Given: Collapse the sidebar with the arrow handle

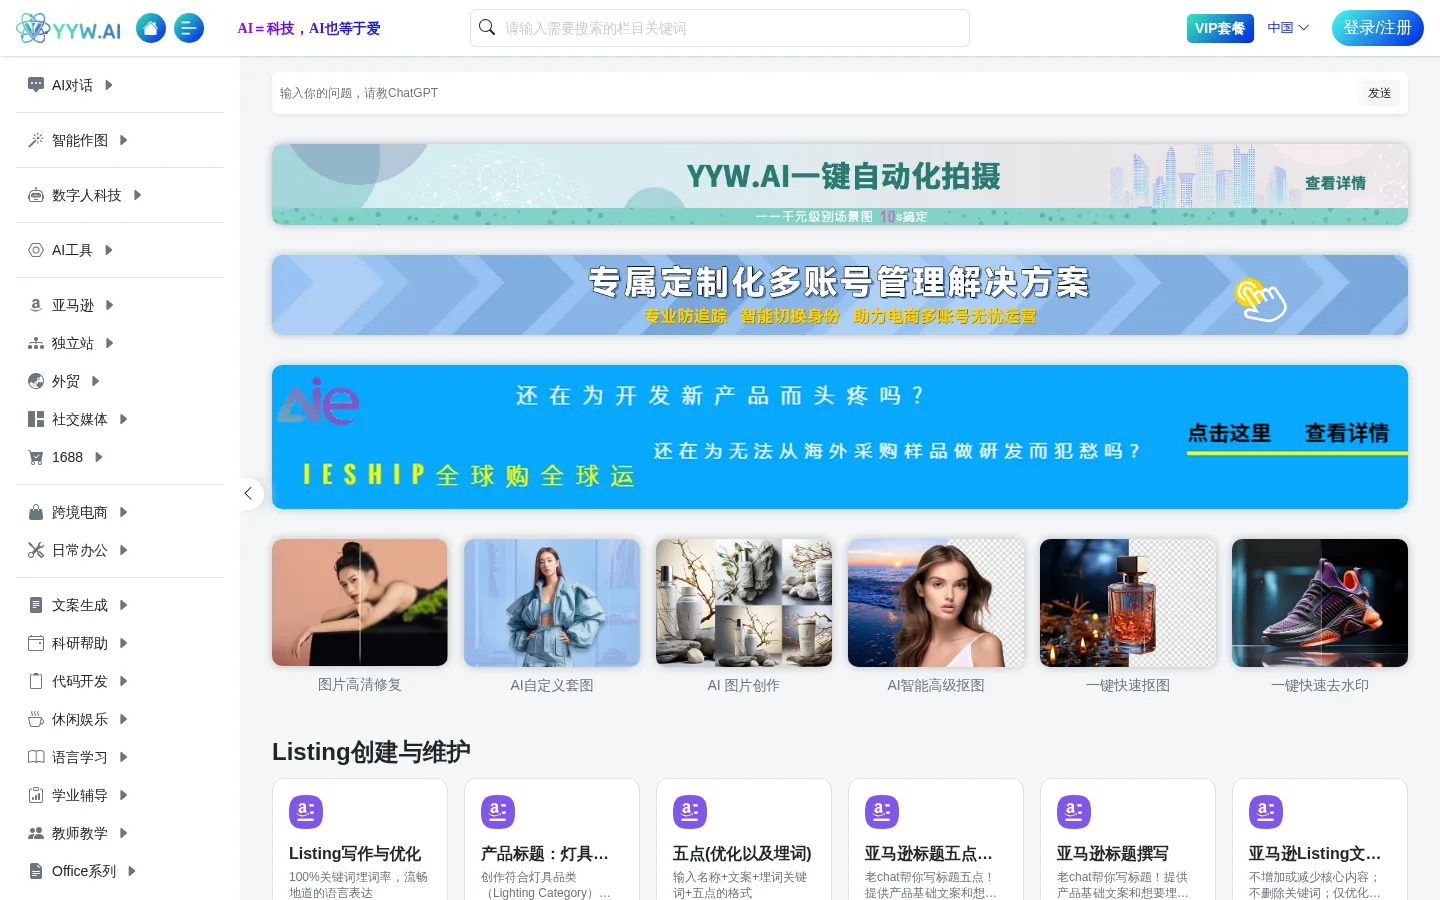Looking at the screenshot, I should pos(248,493).
